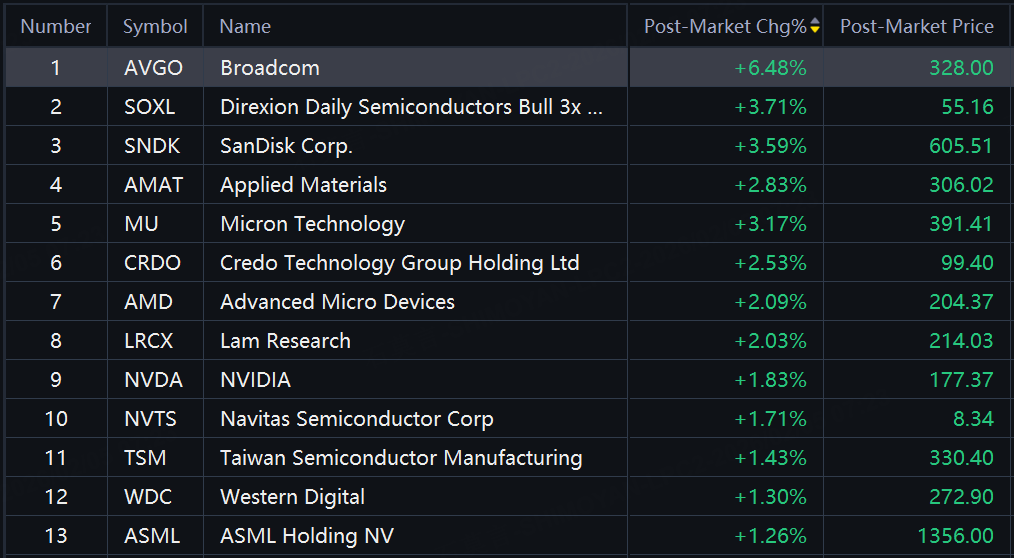1014x558 pixels.
Task: Sort by Post-Market Price column header
Action: pyautogui.click(x=916, y=27)
